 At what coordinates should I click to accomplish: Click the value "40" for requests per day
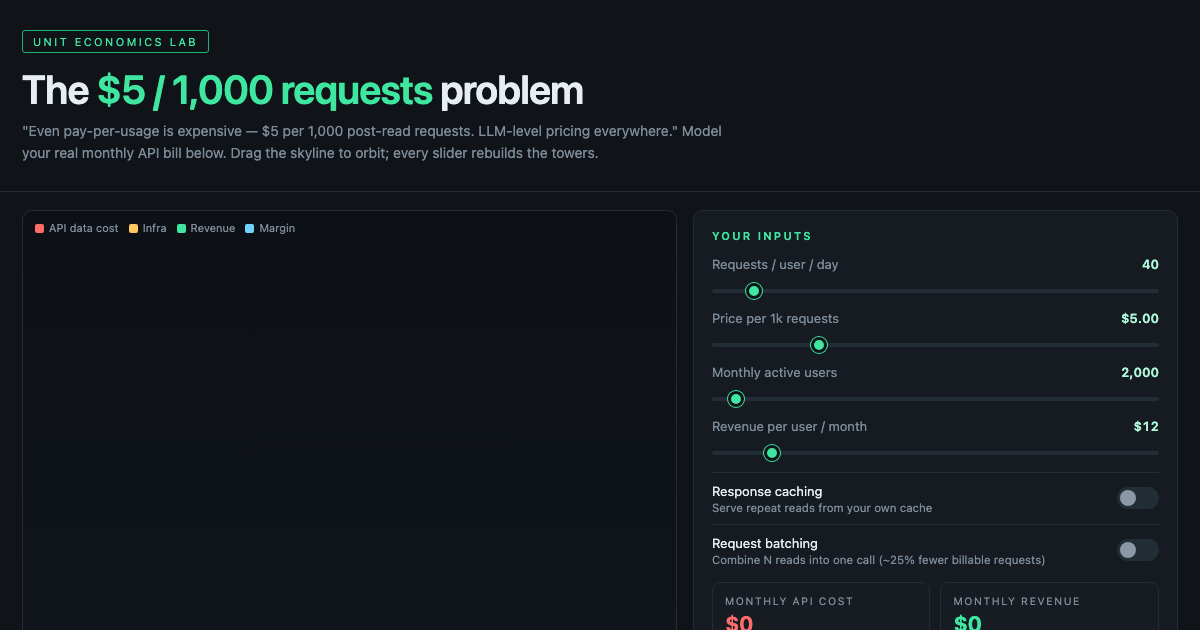pyautogui.click(x=1150, y=265)
